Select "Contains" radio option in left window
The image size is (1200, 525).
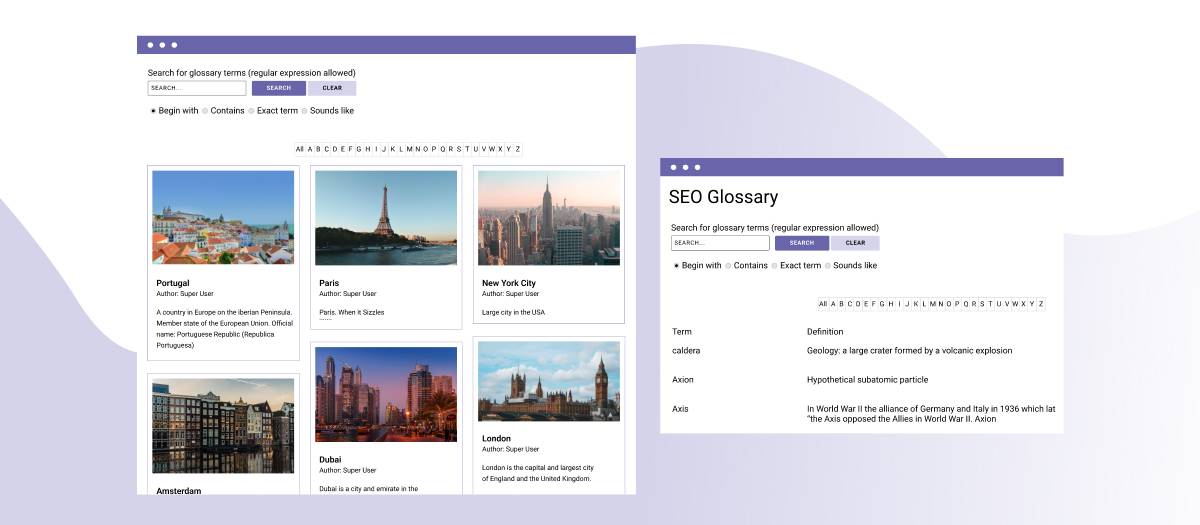click(205, 111)
